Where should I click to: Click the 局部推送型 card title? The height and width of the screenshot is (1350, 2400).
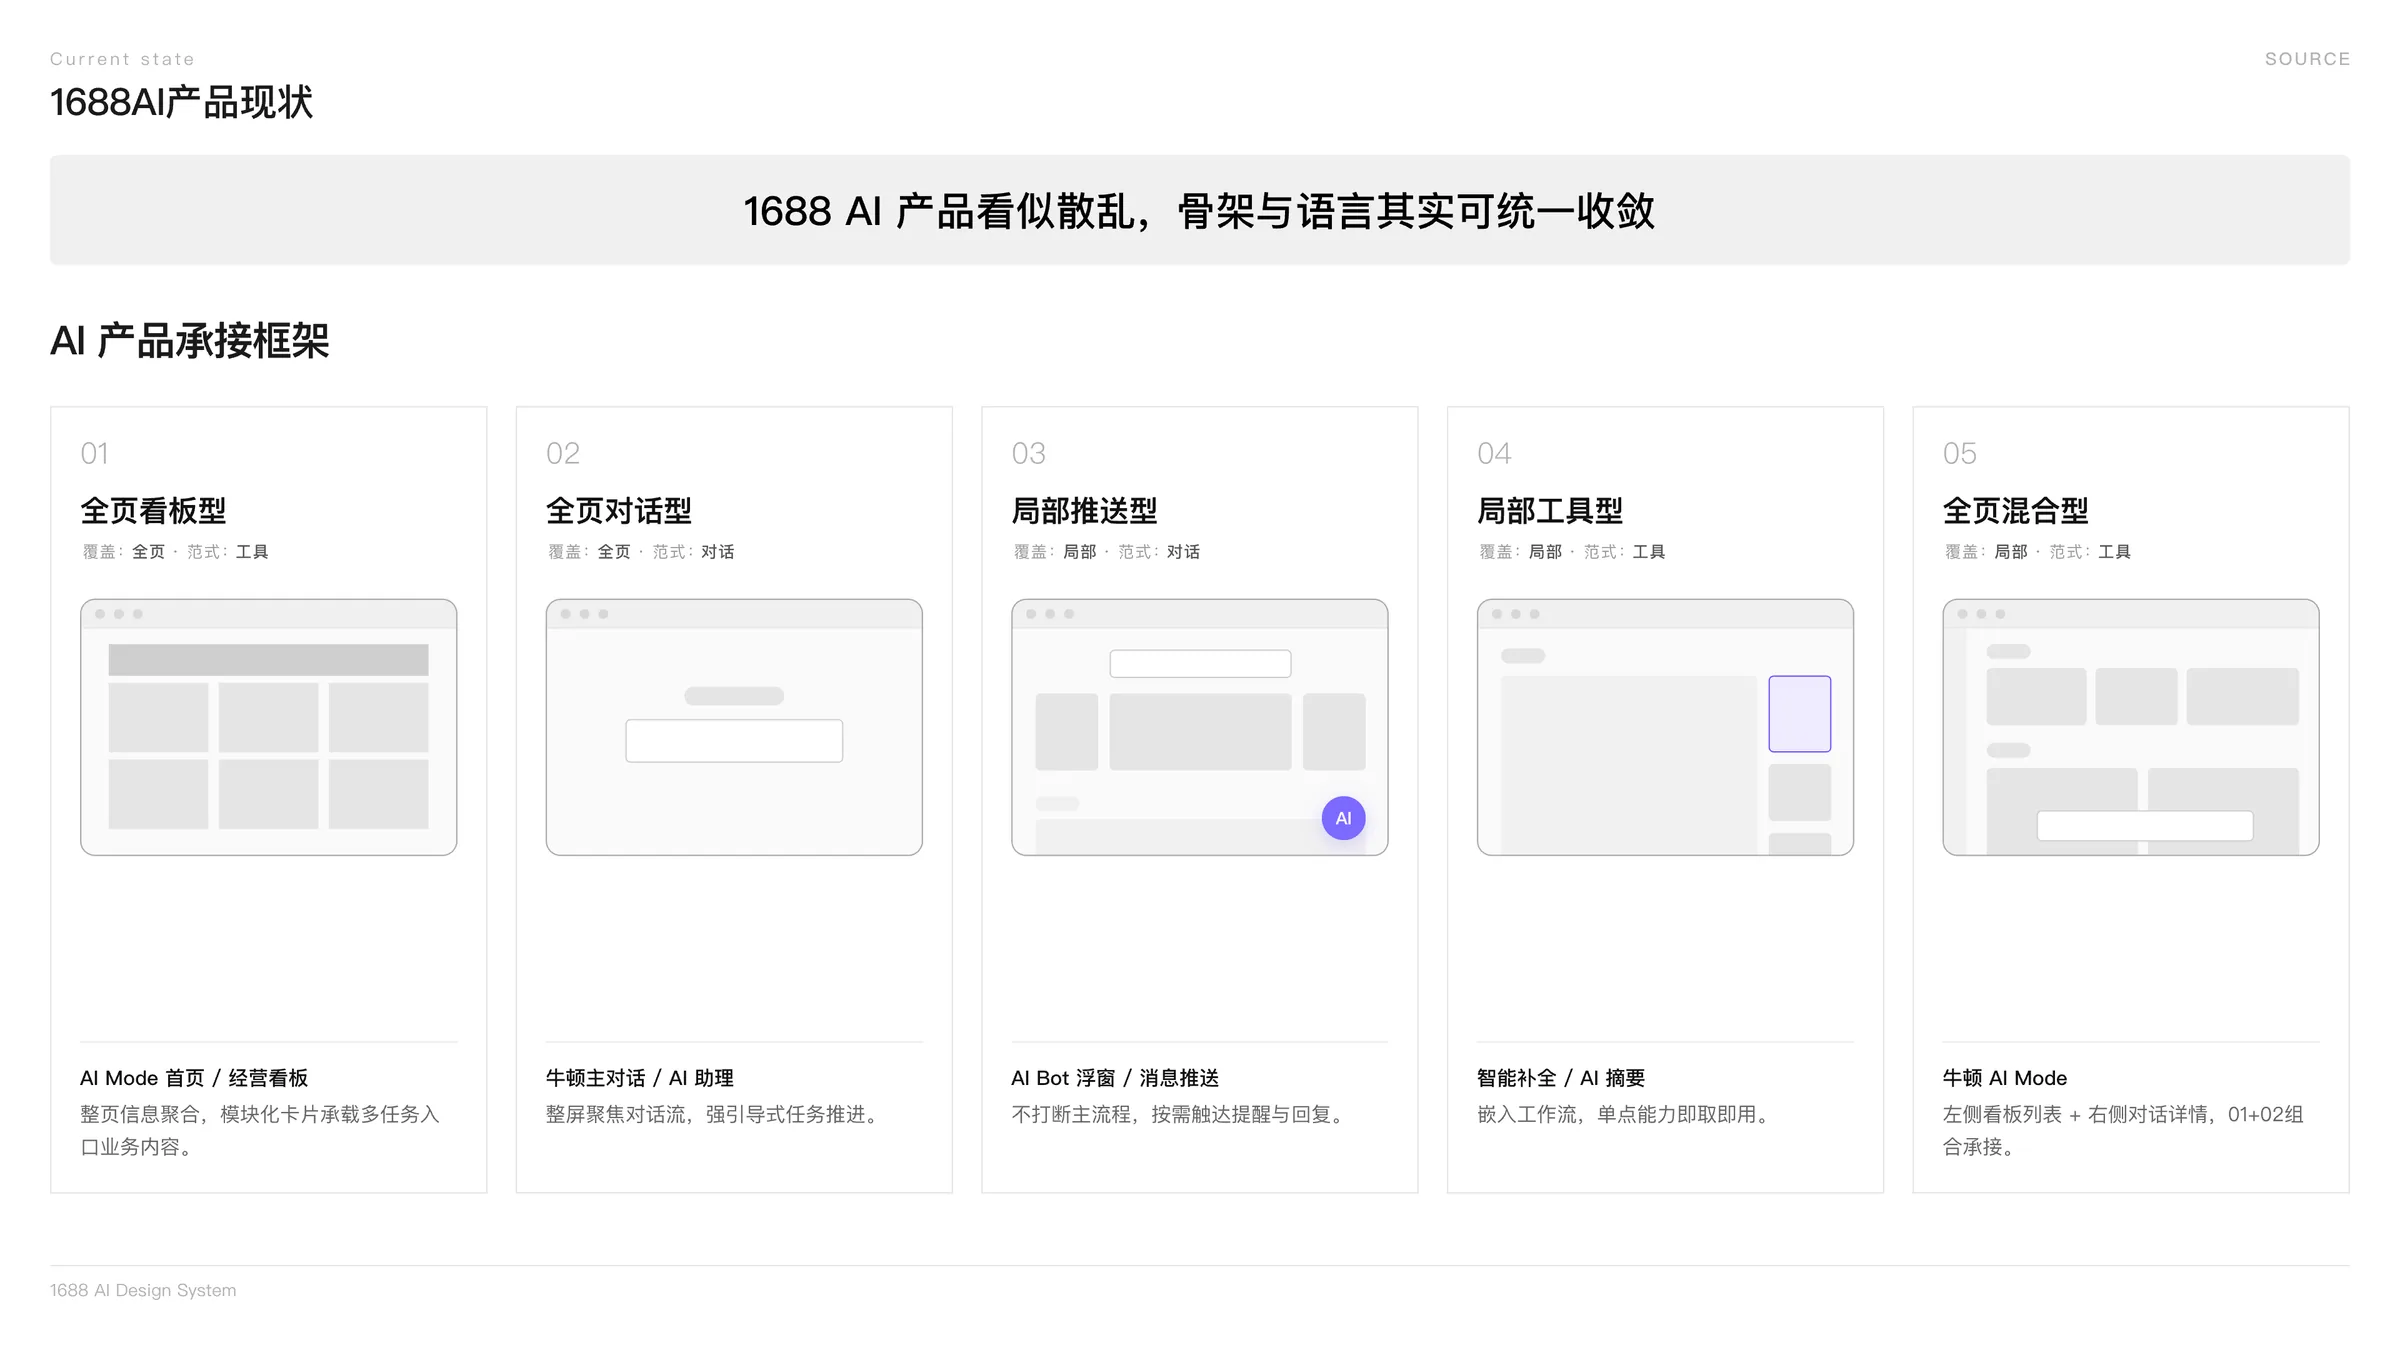[1084, 511]
